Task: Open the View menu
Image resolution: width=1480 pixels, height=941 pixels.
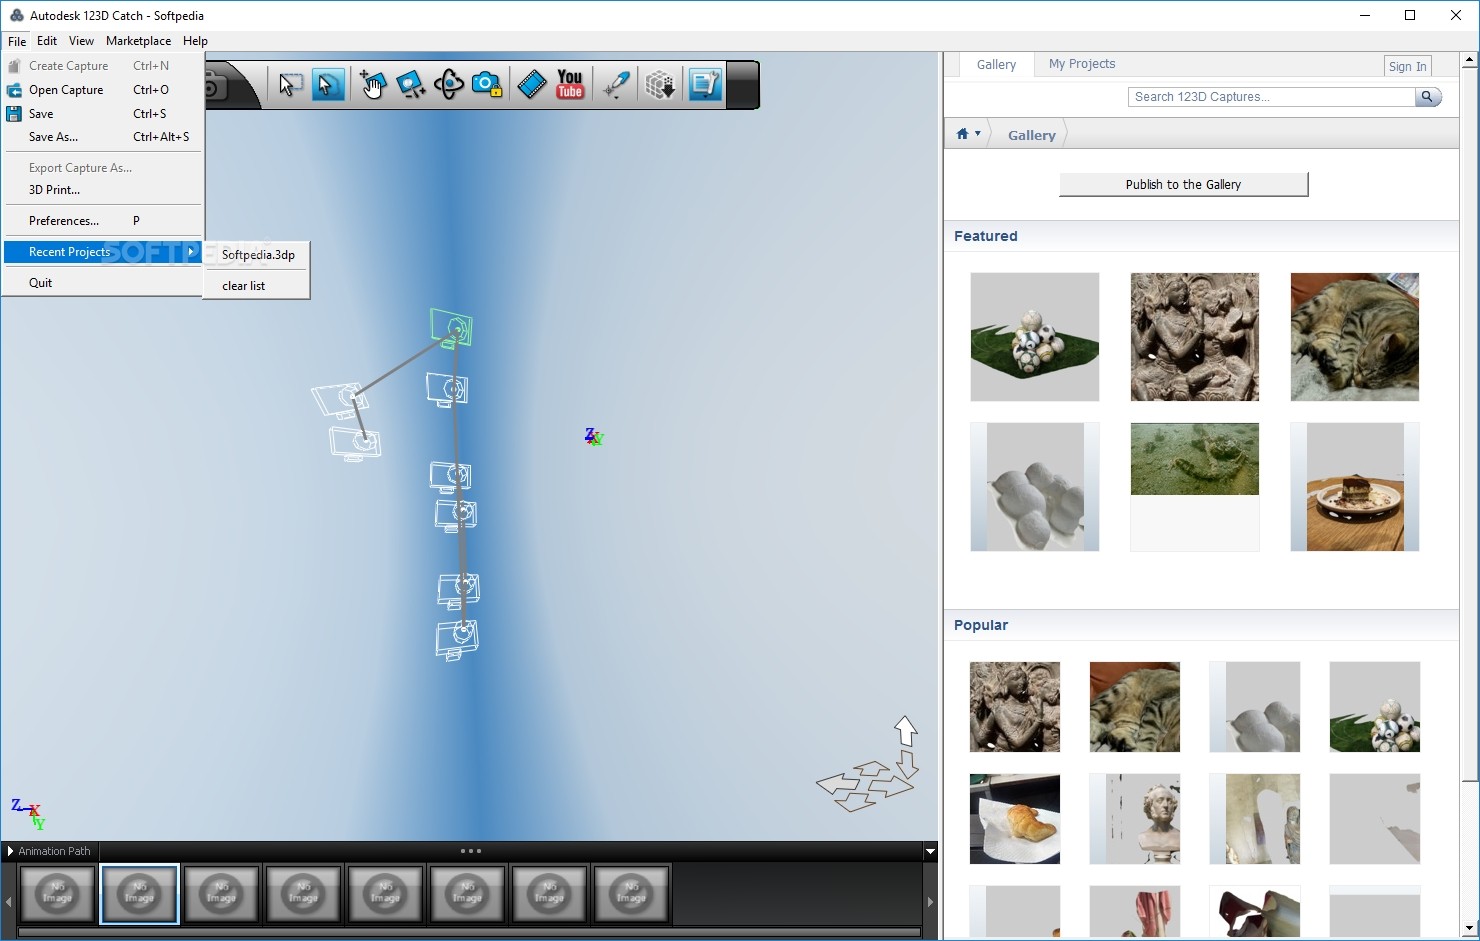Action: (x=81, y=41)
